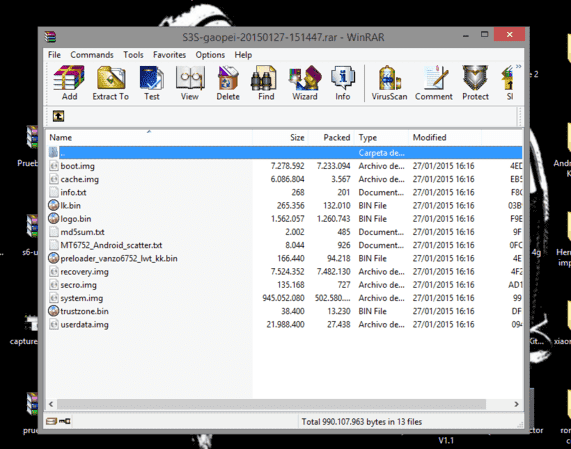Select the md5sum.txt file
Image resolution: width=571 pixels, height=449 pixels.
[x=285, y=232]
